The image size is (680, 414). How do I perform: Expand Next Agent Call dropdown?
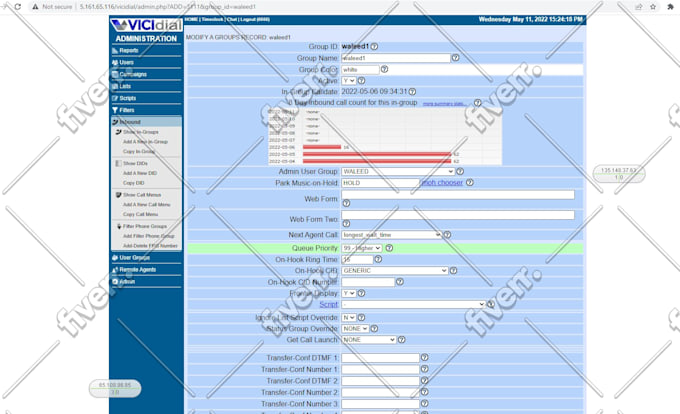tap(392, 235)
